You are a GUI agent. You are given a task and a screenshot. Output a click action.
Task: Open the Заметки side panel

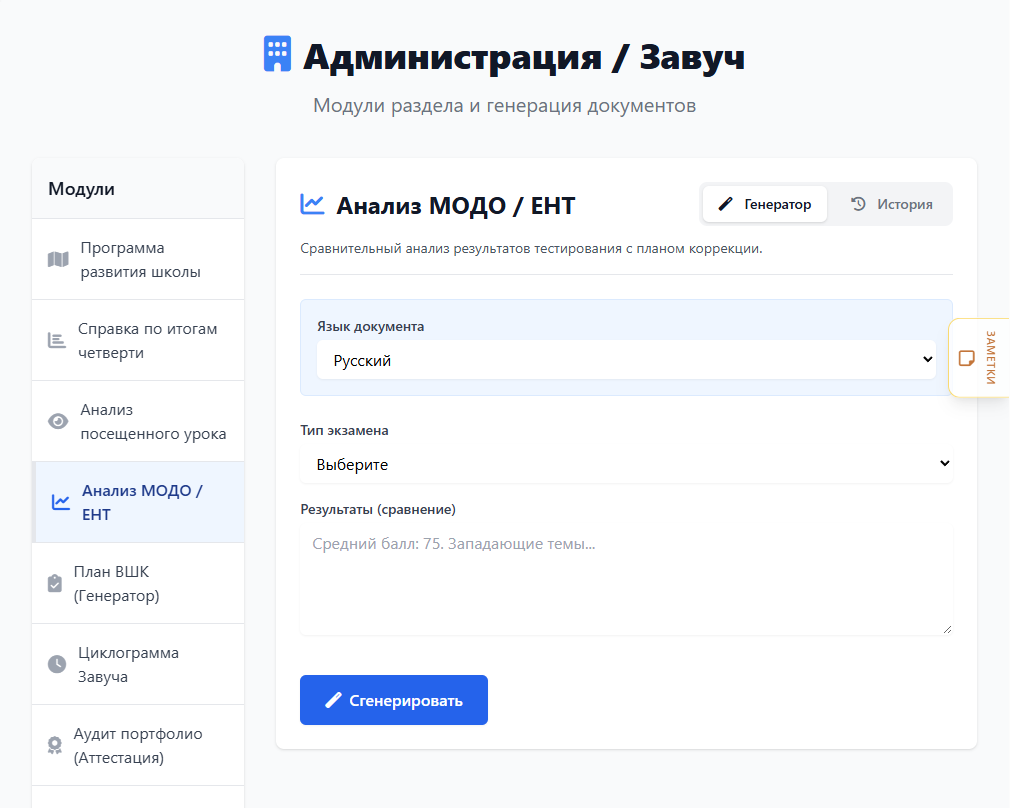click(x=979, y=358)
